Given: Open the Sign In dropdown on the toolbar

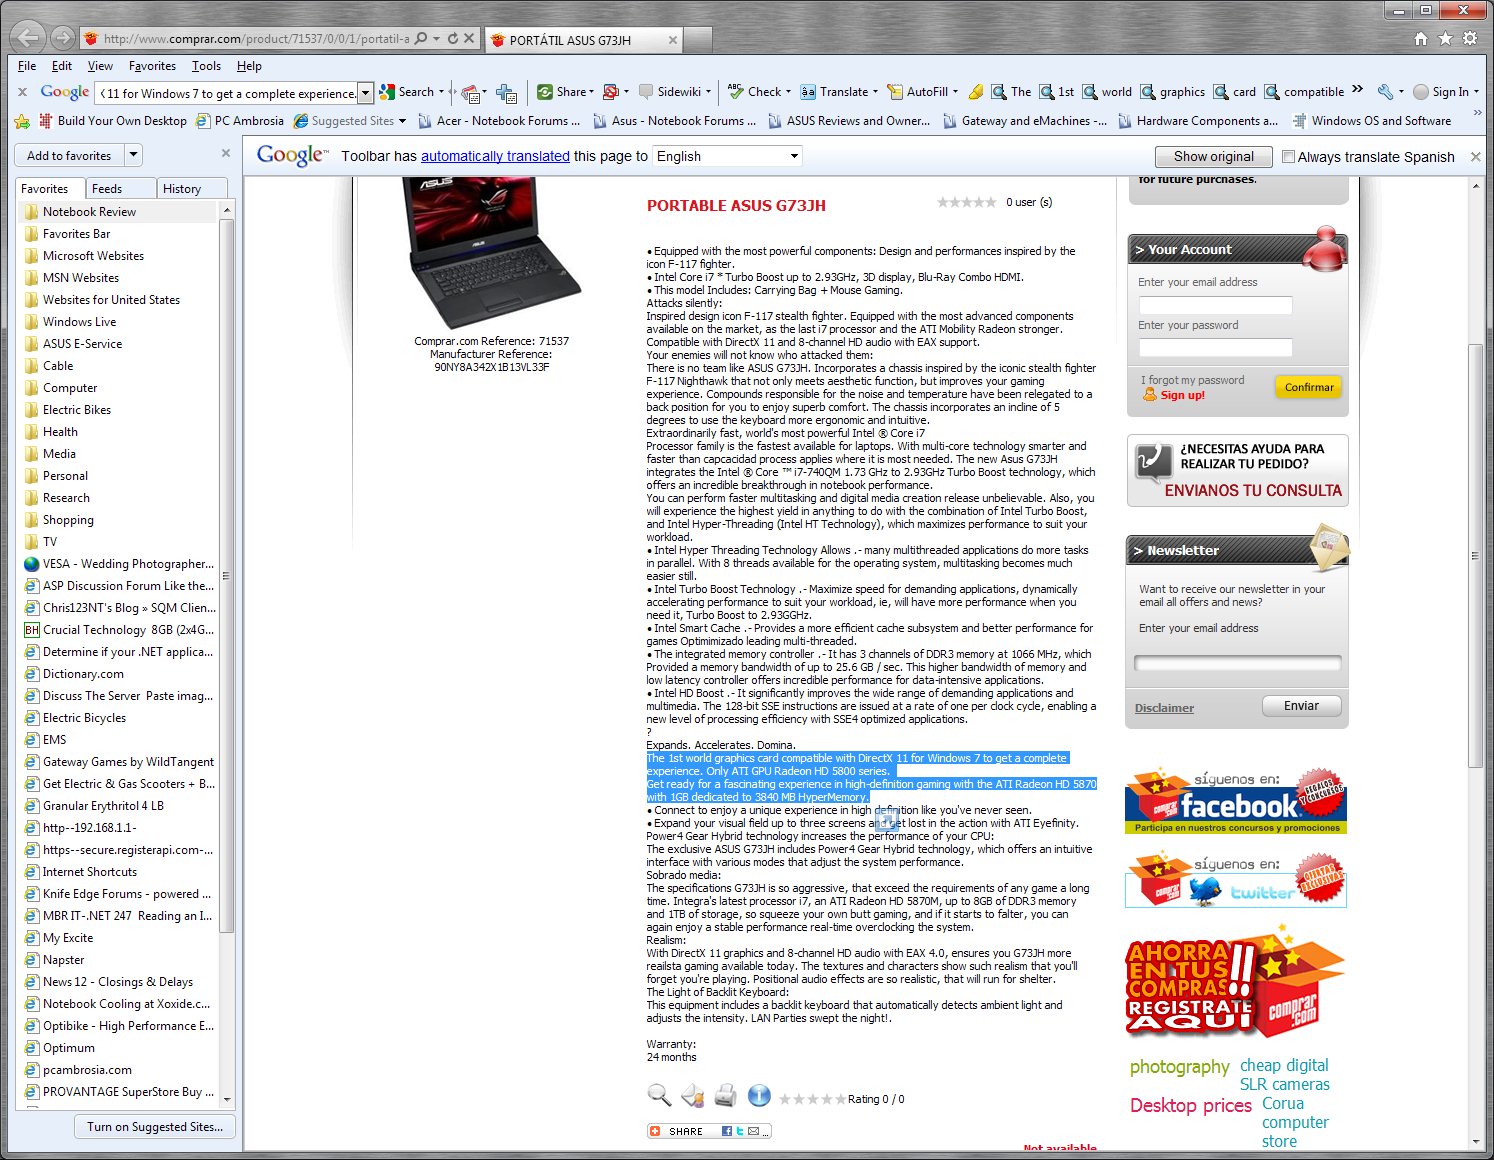Looking at the screenshot, I should tap(1476, 92).
